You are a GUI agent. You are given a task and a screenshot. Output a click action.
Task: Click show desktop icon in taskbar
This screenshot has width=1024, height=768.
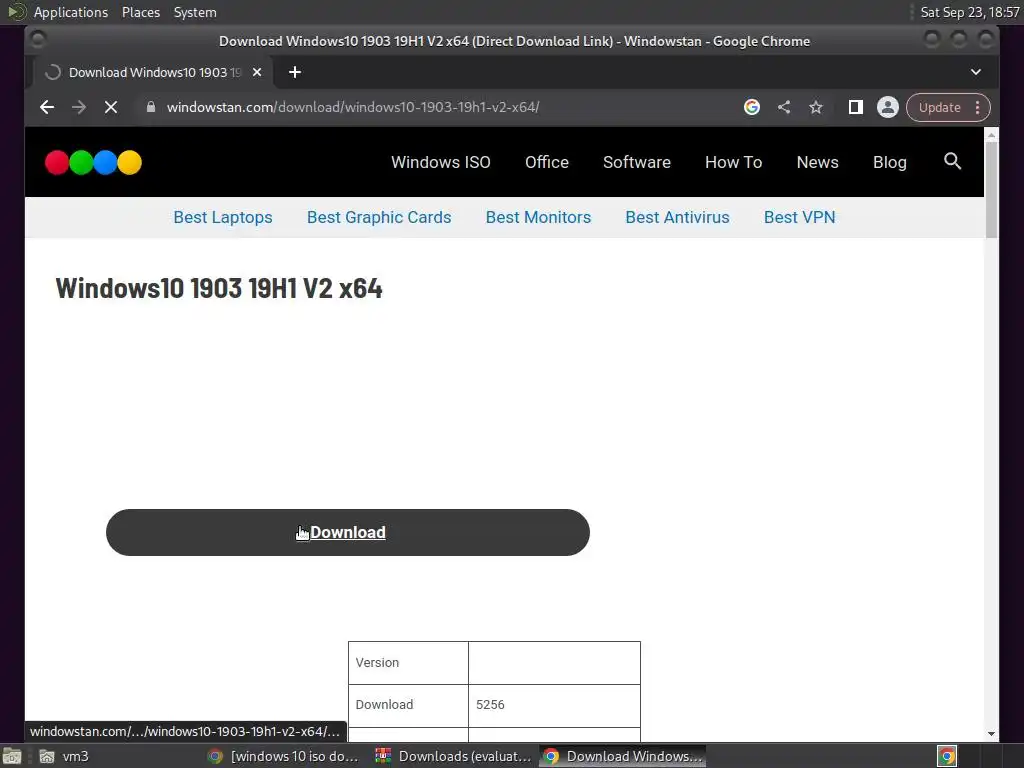coord(12,756)
